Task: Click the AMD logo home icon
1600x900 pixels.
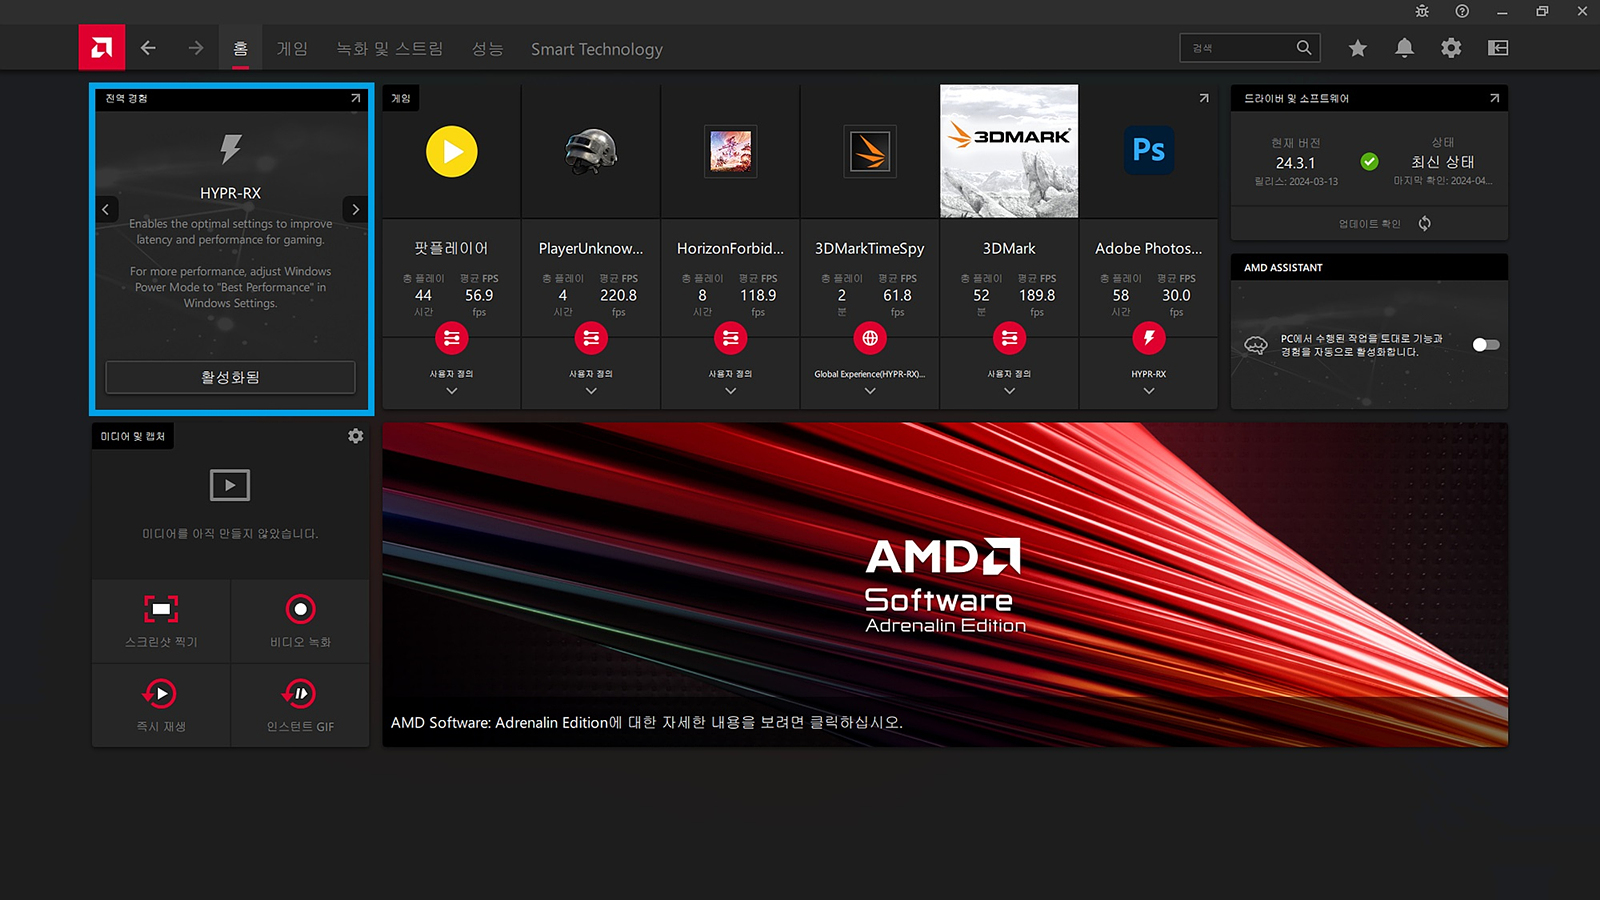Action: click(102, 48)
